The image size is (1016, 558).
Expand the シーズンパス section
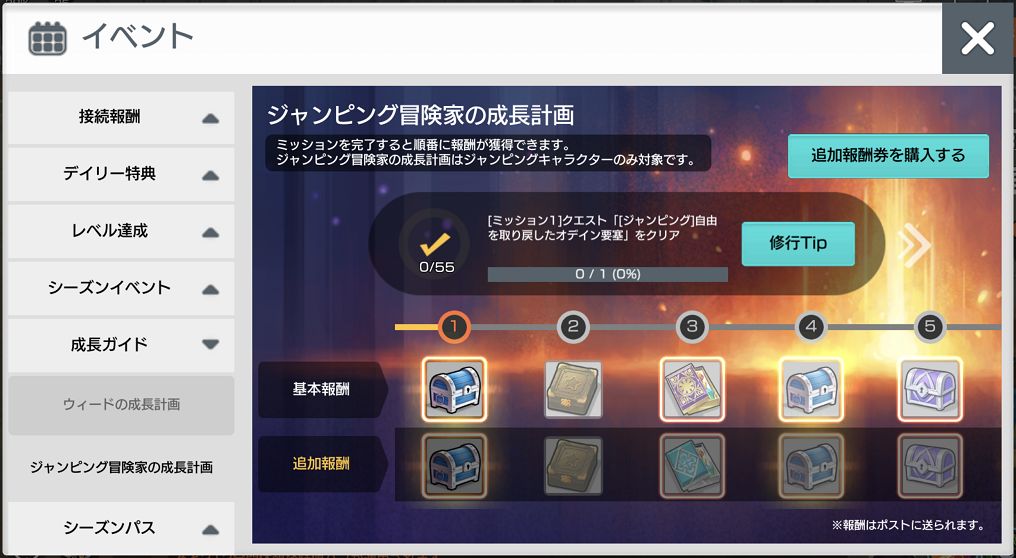click(121, 528)
